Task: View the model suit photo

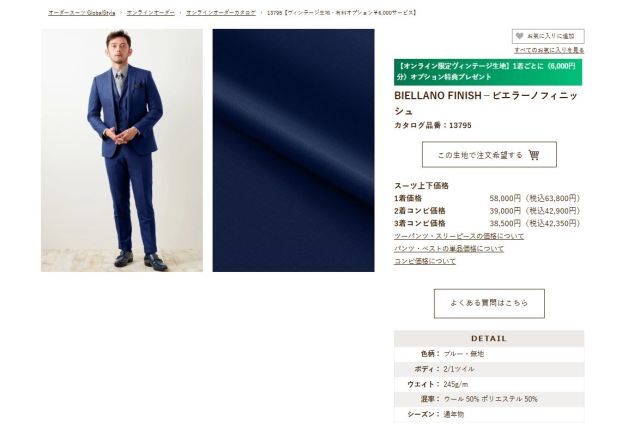Action: tap(122, 150)
